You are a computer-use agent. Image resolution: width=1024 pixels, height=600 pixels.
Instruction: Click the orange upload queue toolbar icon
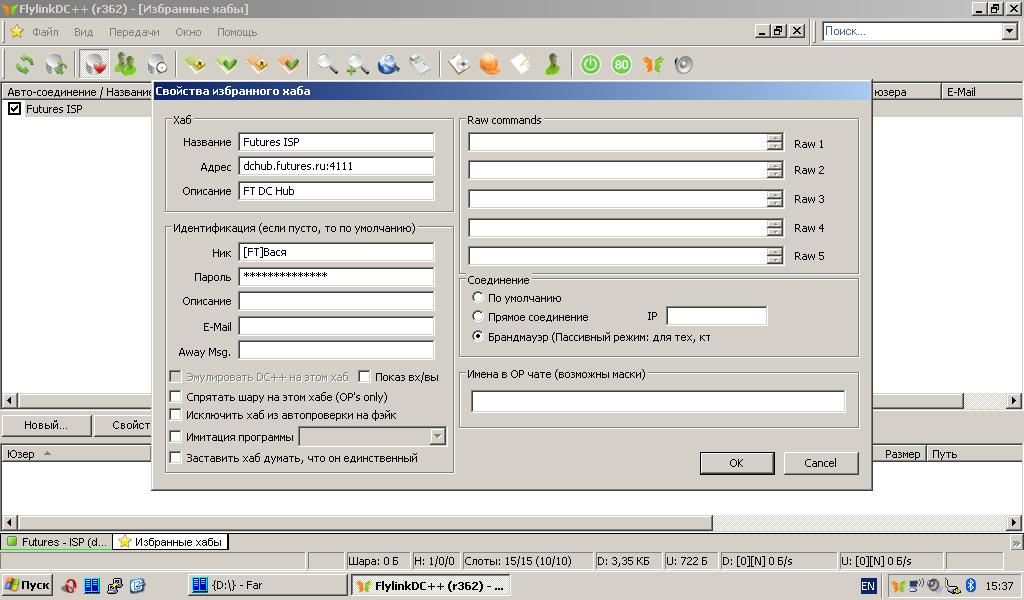click(257, 64)
